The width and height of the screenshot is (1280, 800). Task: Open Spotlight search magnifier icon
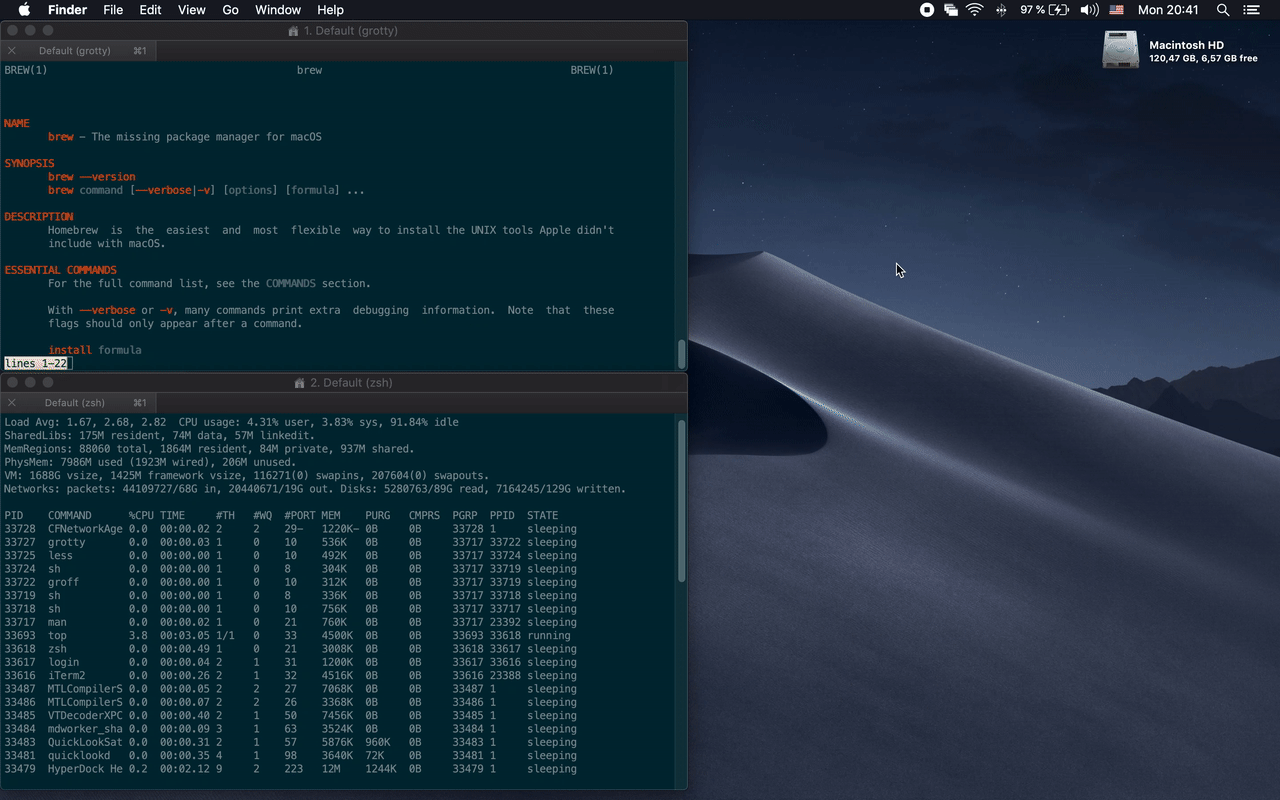pos(1222,10)
